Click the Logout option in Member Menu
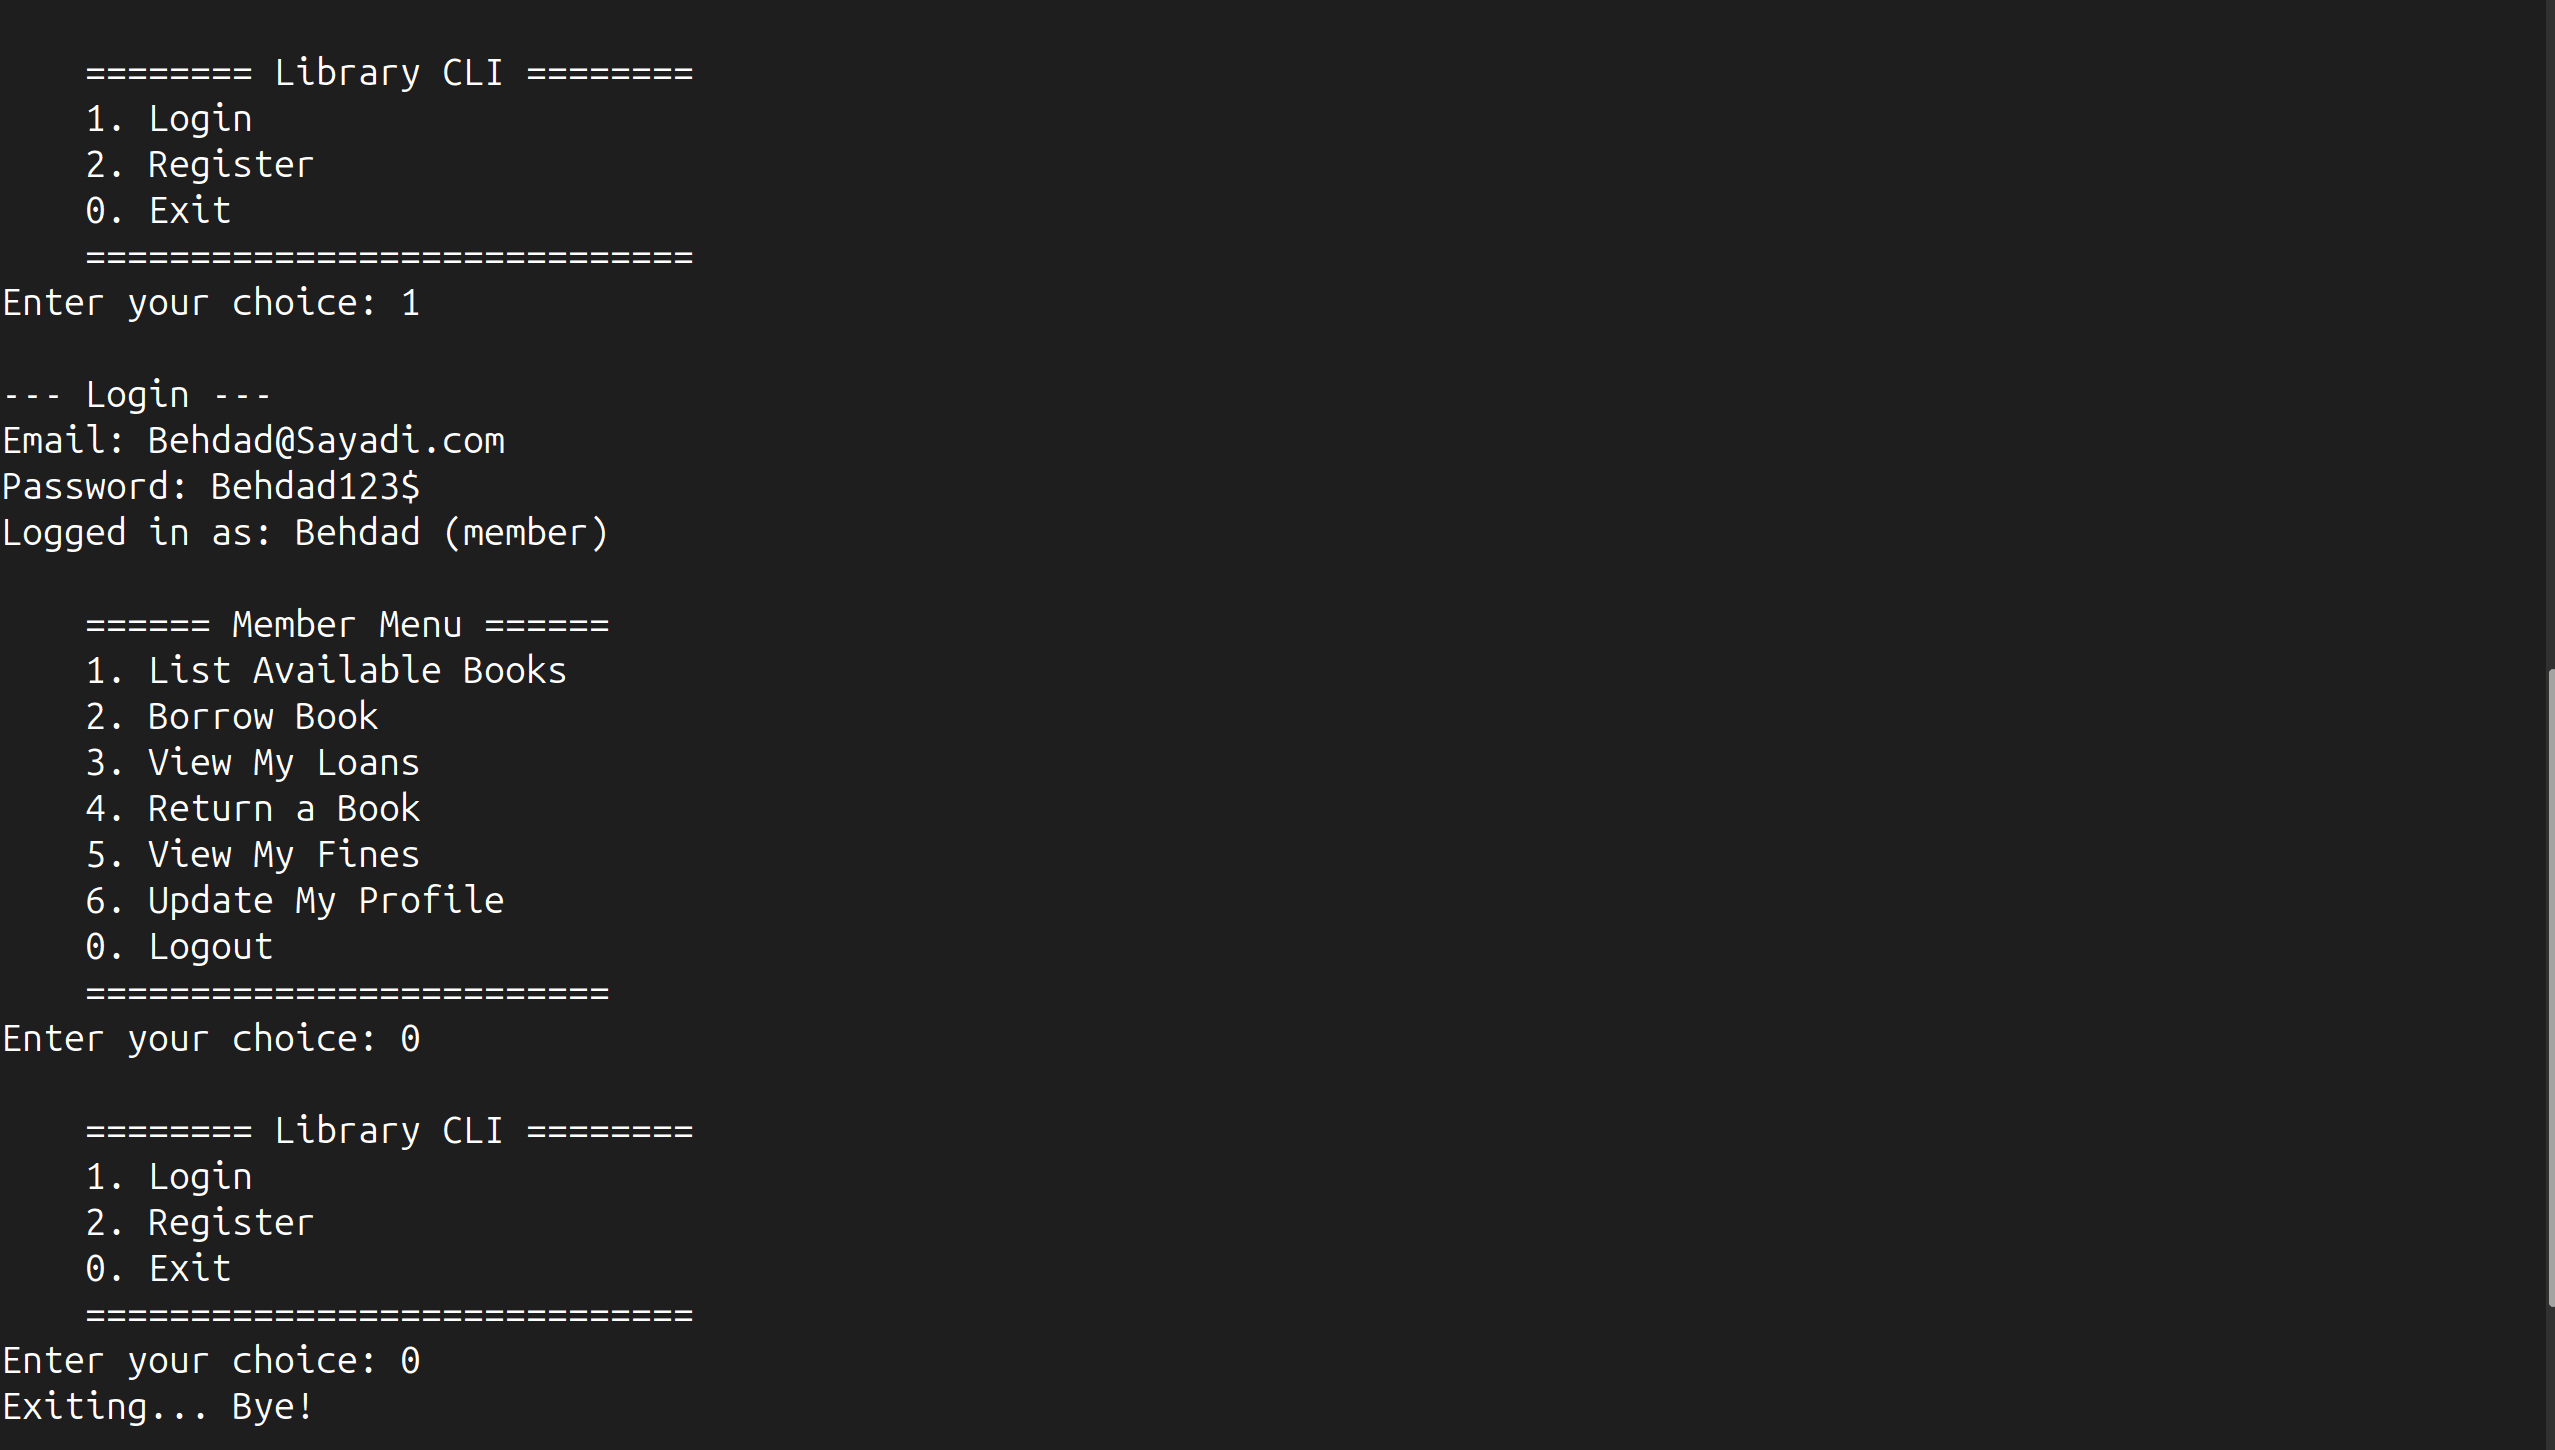Image resolution: width=2555 pixels, height=1450 pixels. (x=210, y=947)
